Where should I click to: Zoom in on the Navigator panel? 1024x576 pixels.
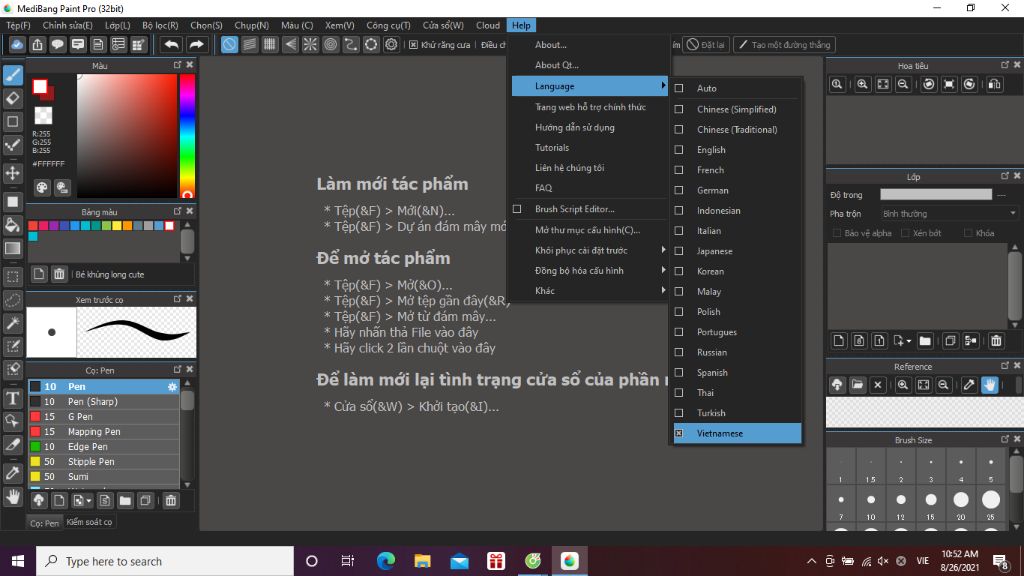coord(862,84)
